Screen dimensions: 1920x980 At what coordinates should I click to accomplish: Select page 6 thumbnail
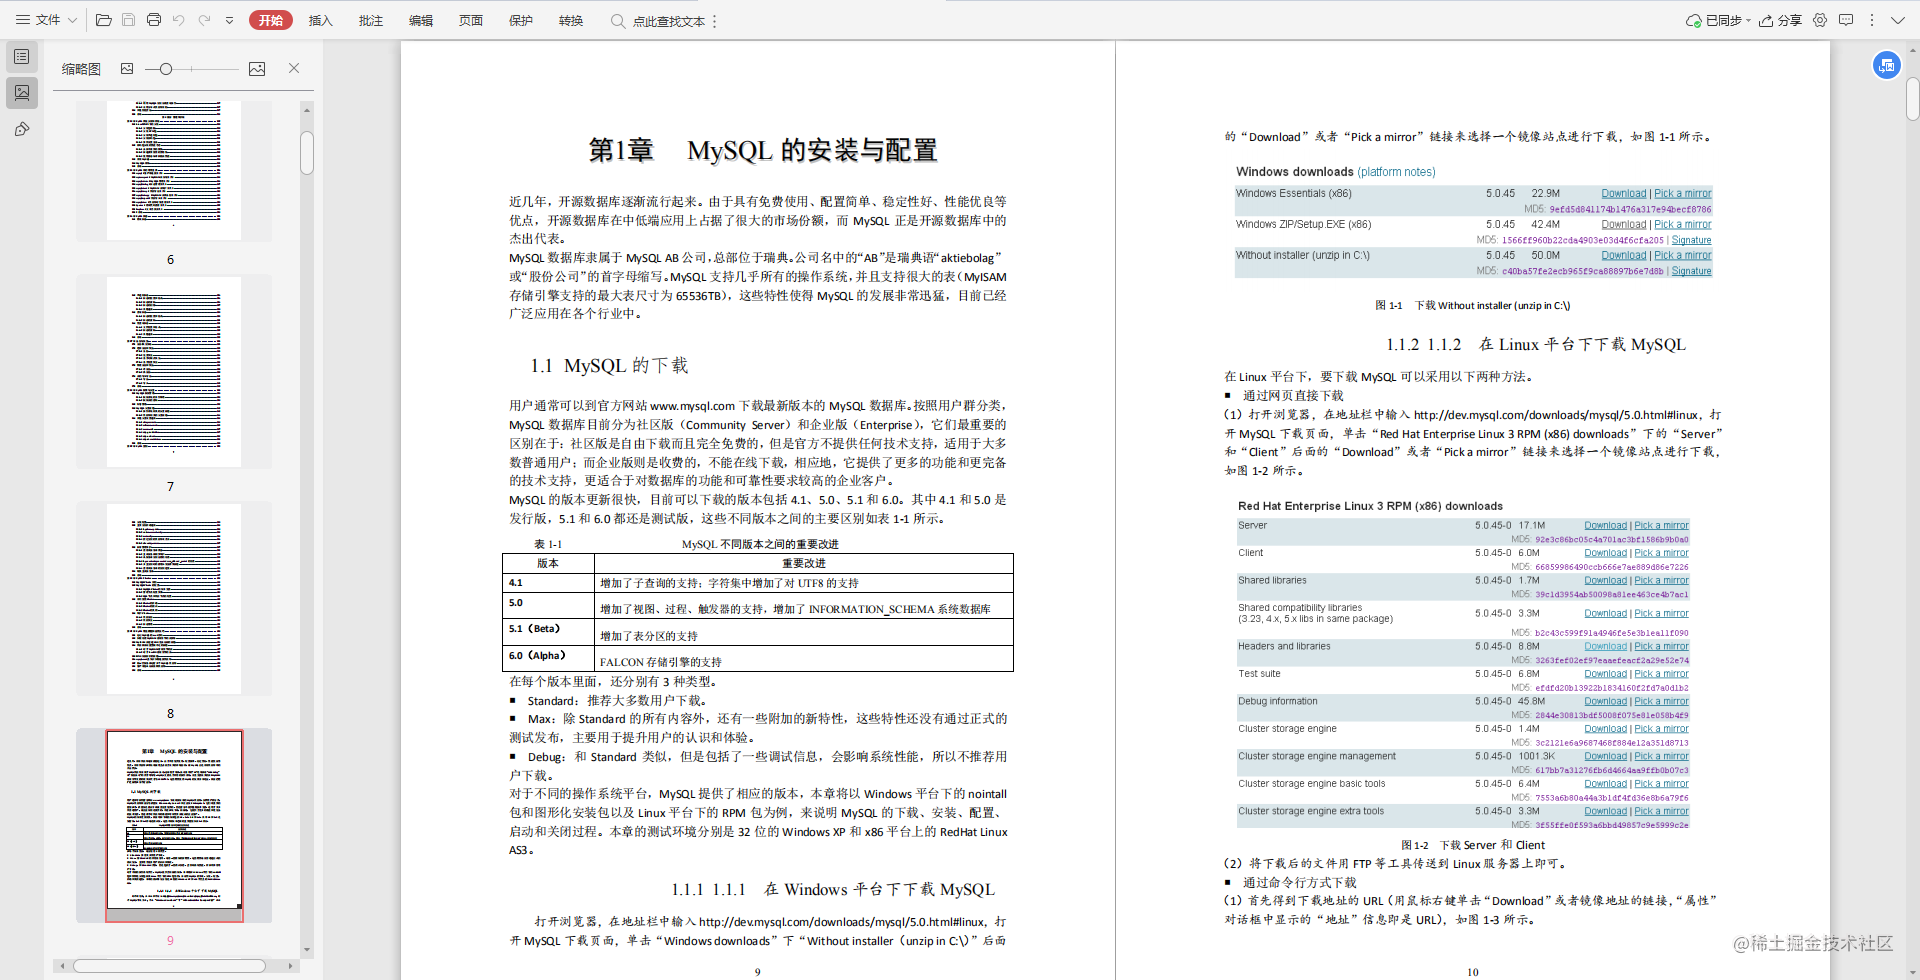click(x=174, y=170)
